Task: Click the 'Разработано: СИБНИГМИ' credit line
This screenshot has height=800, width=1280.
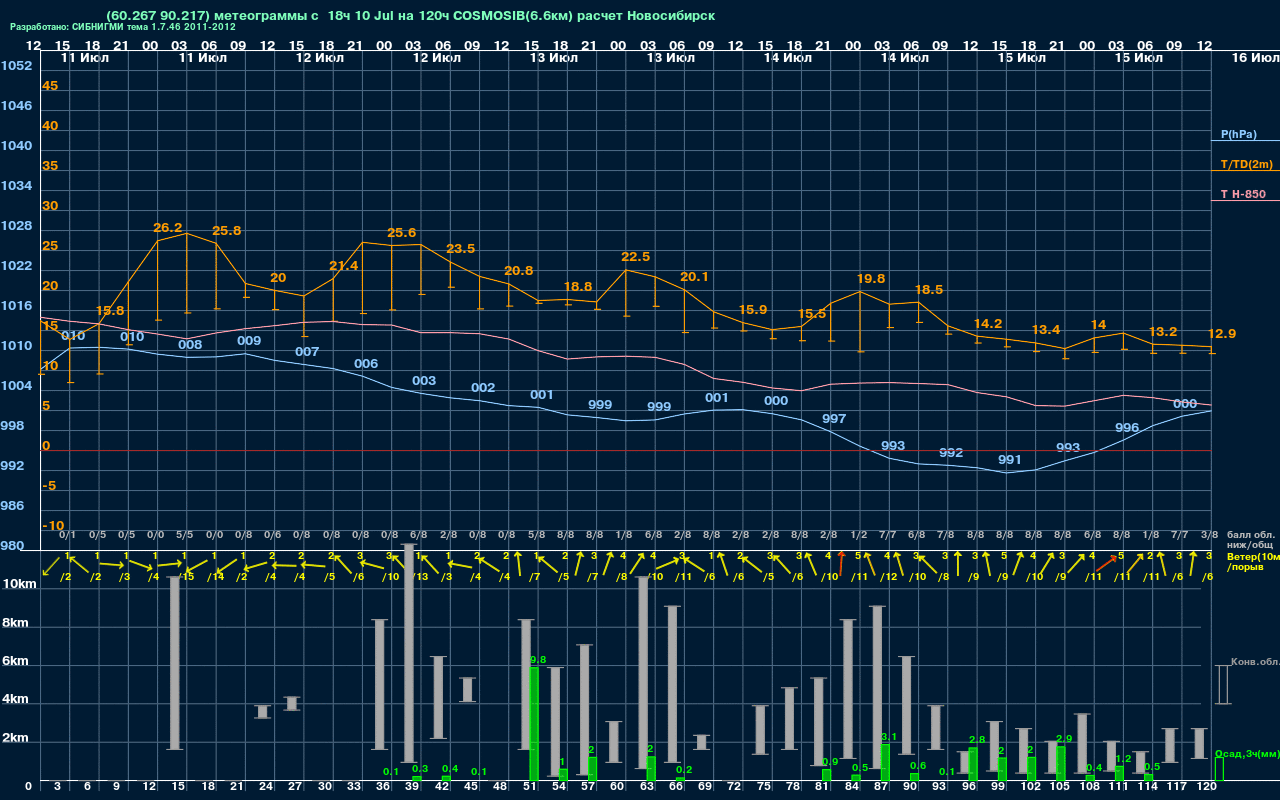Action: (123, 27)
